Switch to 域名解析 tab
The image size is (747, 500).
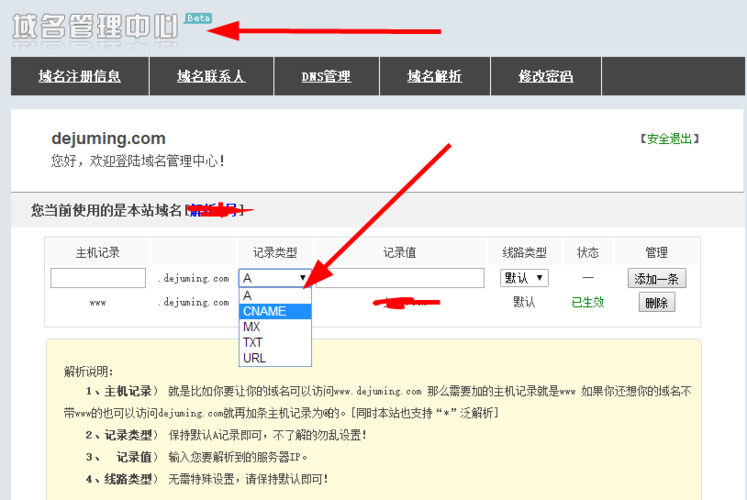click(x=434, y=76)
